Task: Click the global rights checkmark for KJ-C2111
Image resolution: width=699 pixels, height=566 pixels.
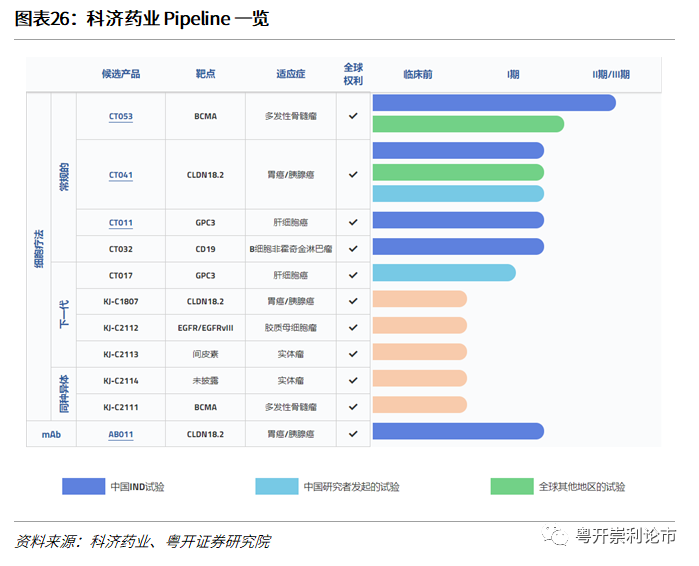Action: click(x=353, y=407)
